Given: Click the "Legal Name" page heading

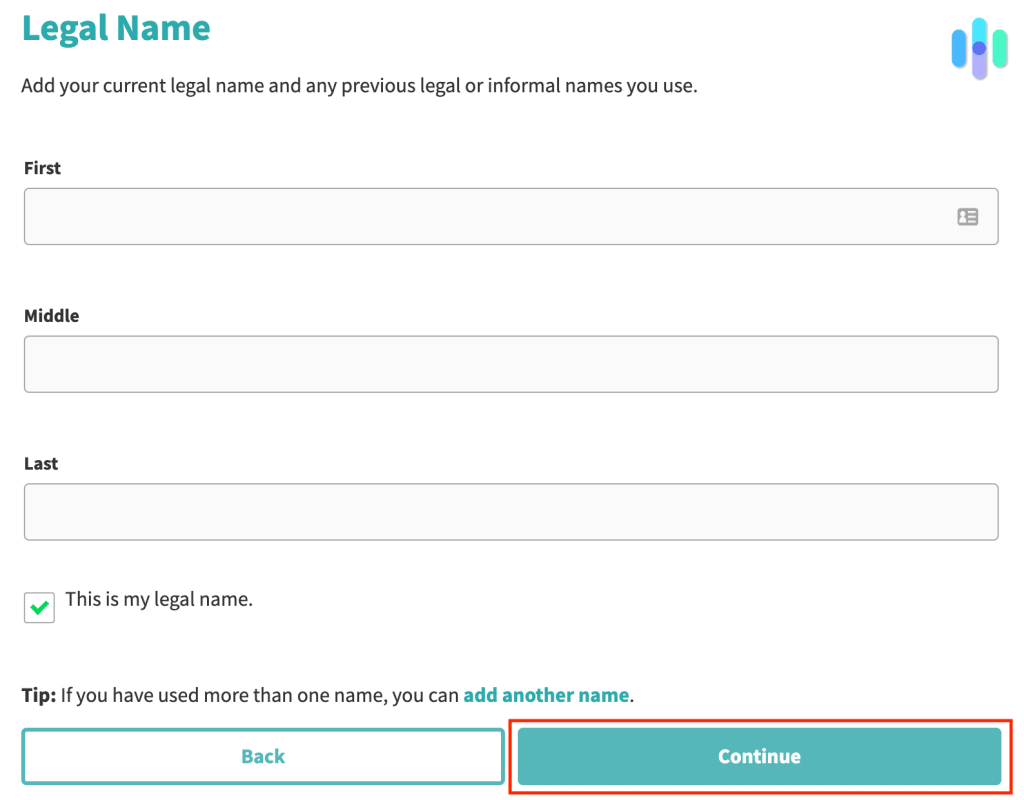Looking at the screenshot, I should [x=115, y=28].
